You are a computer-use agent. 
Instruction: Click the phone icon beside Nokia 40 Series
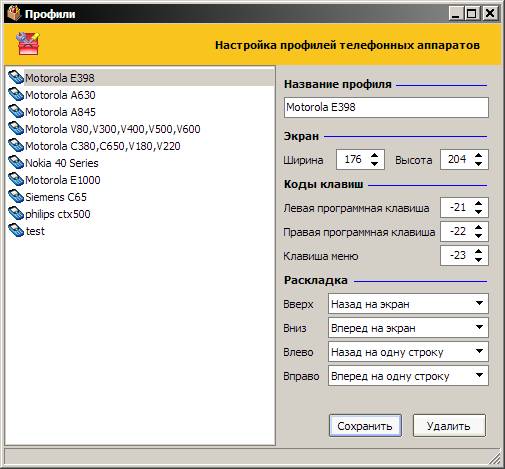point(16,163)
